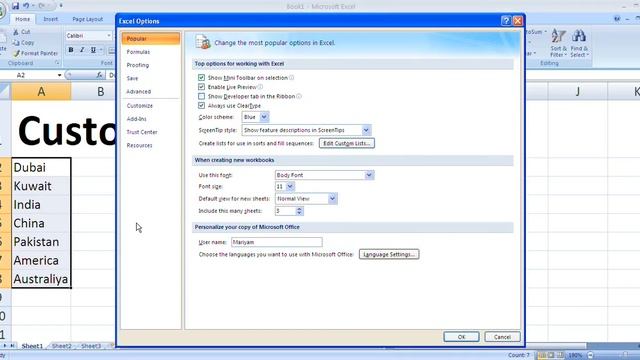This screenshot has height=360, width=640.
Task: Click Language Settings button
Action: [x=389, y=254]
